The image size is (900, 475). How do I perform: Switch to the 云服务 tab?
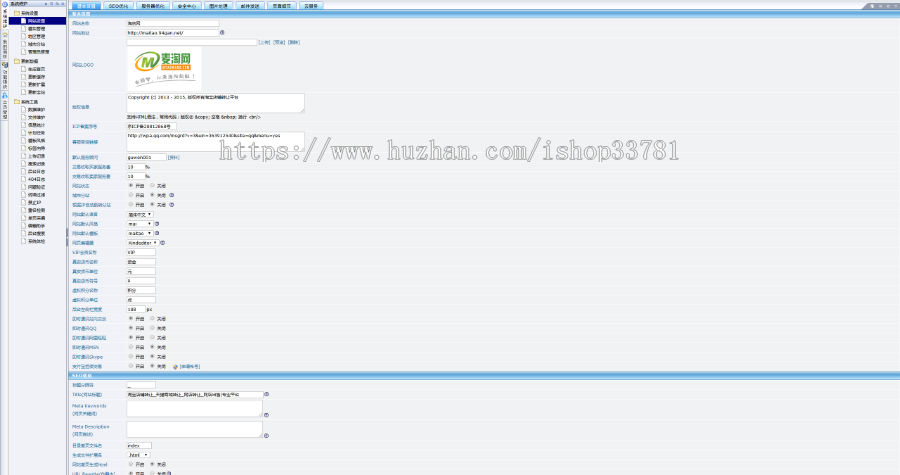tap(311, 6)
